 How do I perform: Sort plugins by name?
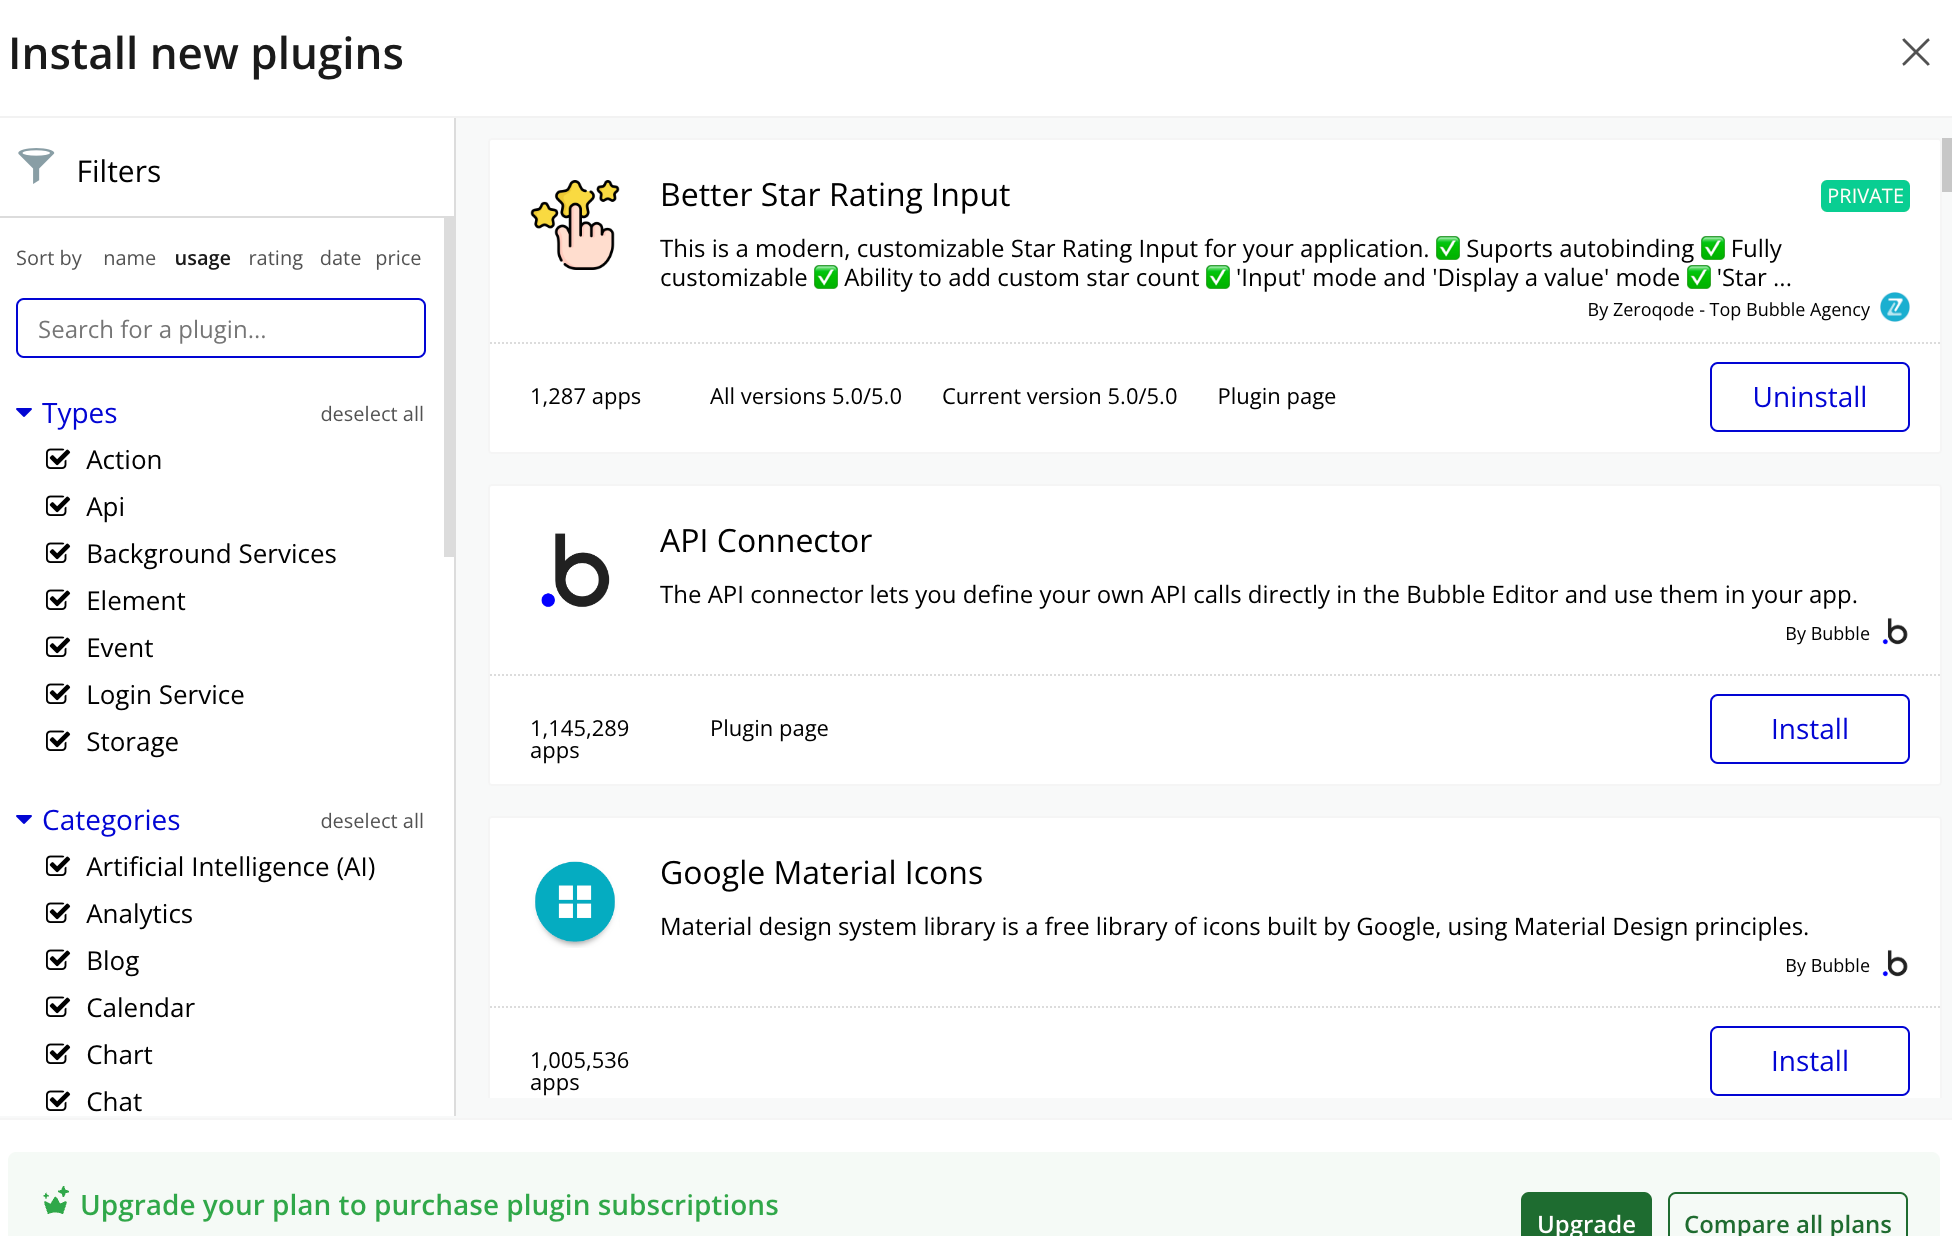coord(129,258)
